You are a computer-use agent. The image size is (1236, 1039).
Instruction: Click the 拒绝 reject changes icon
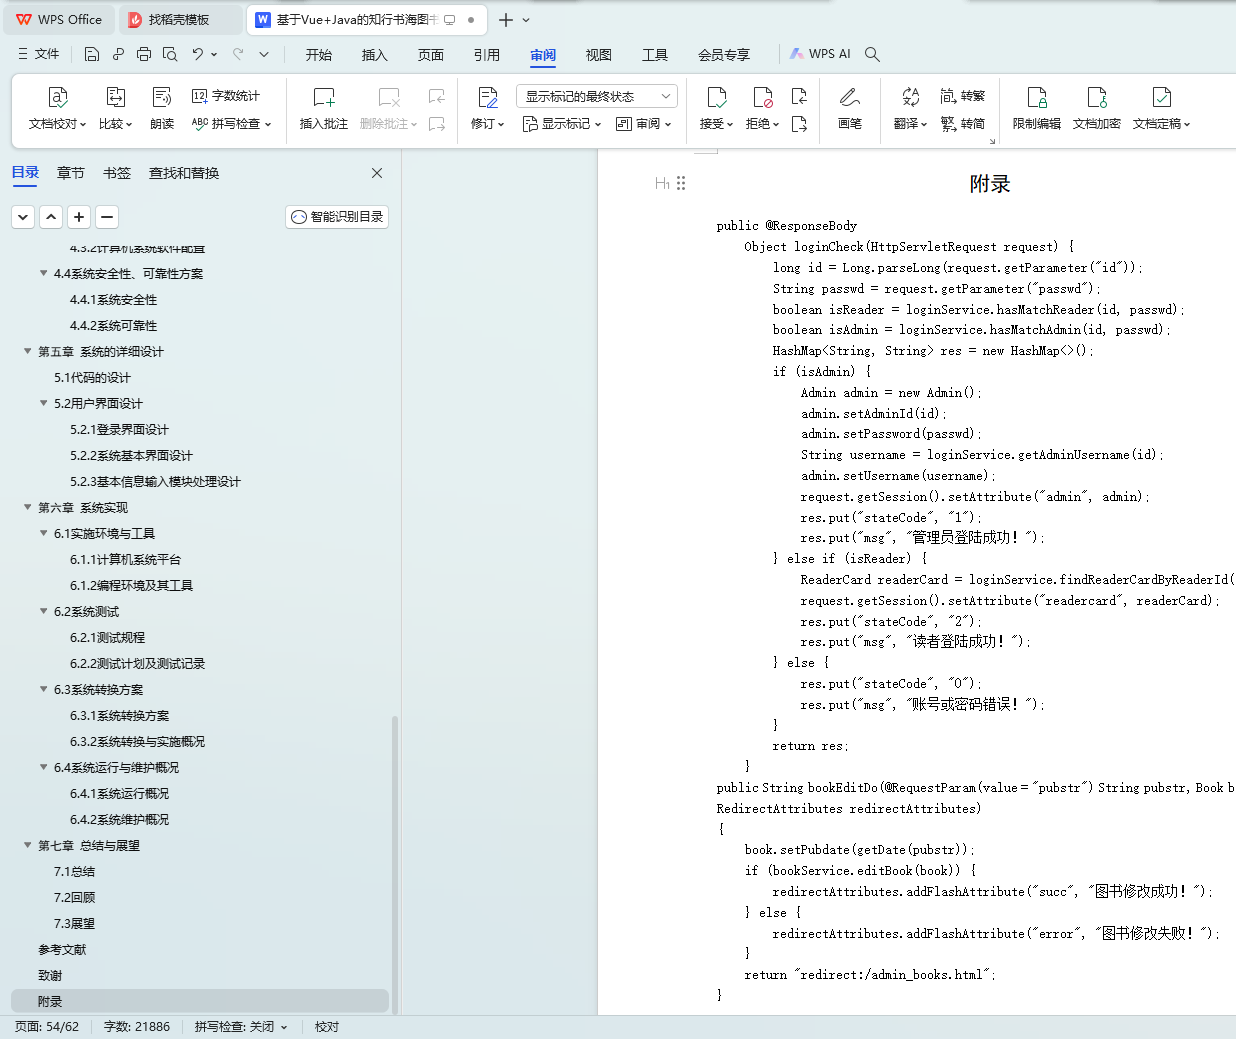click(x=762, y=98)
